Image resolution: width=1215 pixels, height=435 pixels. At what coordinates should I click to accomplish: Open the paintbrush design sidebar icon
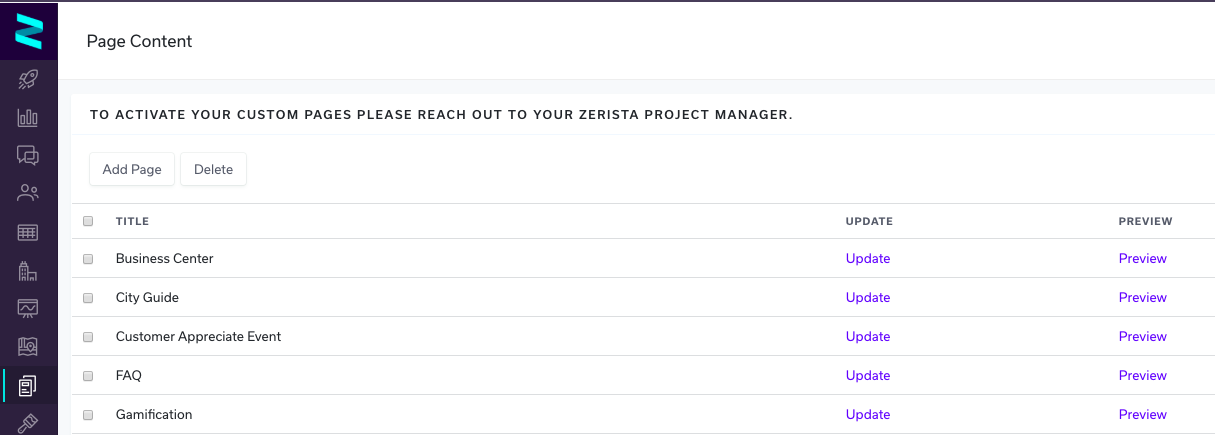pos(28,423)
